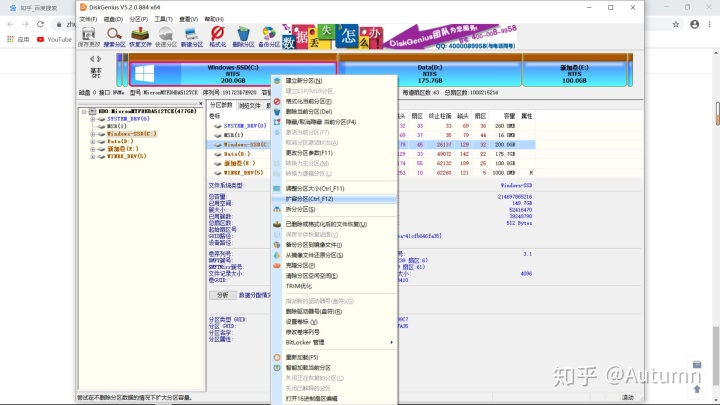Open the 分区(P) menu

click(138, 19)
